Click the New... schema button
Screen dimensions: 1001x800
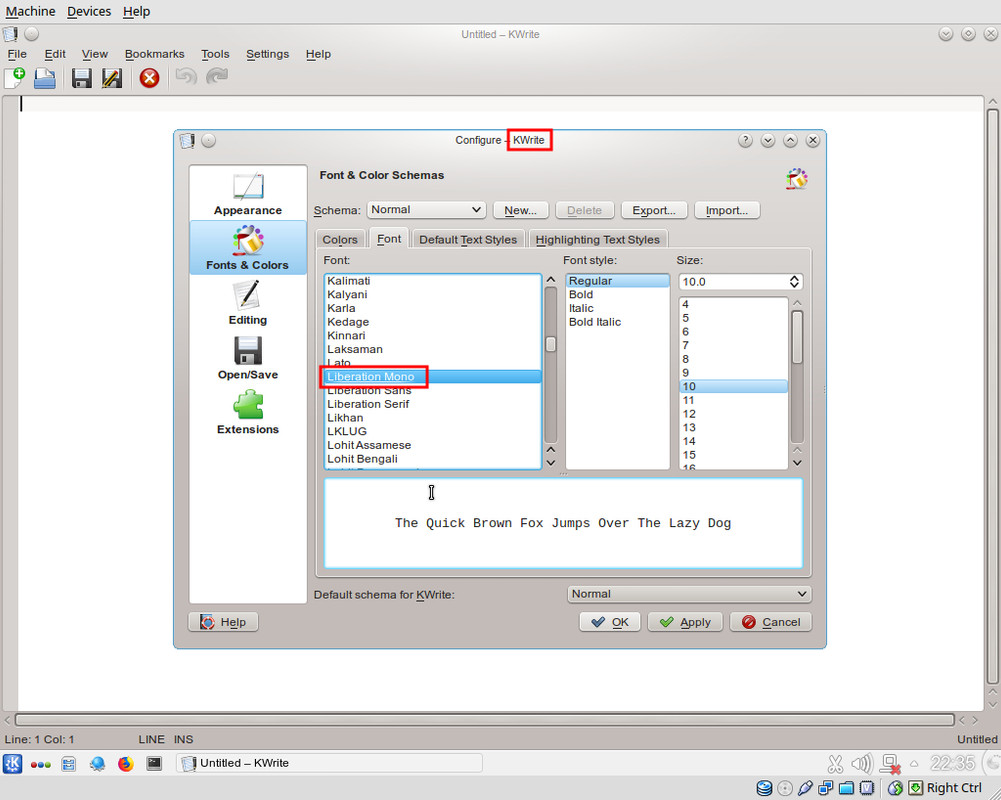coord(520,210)
